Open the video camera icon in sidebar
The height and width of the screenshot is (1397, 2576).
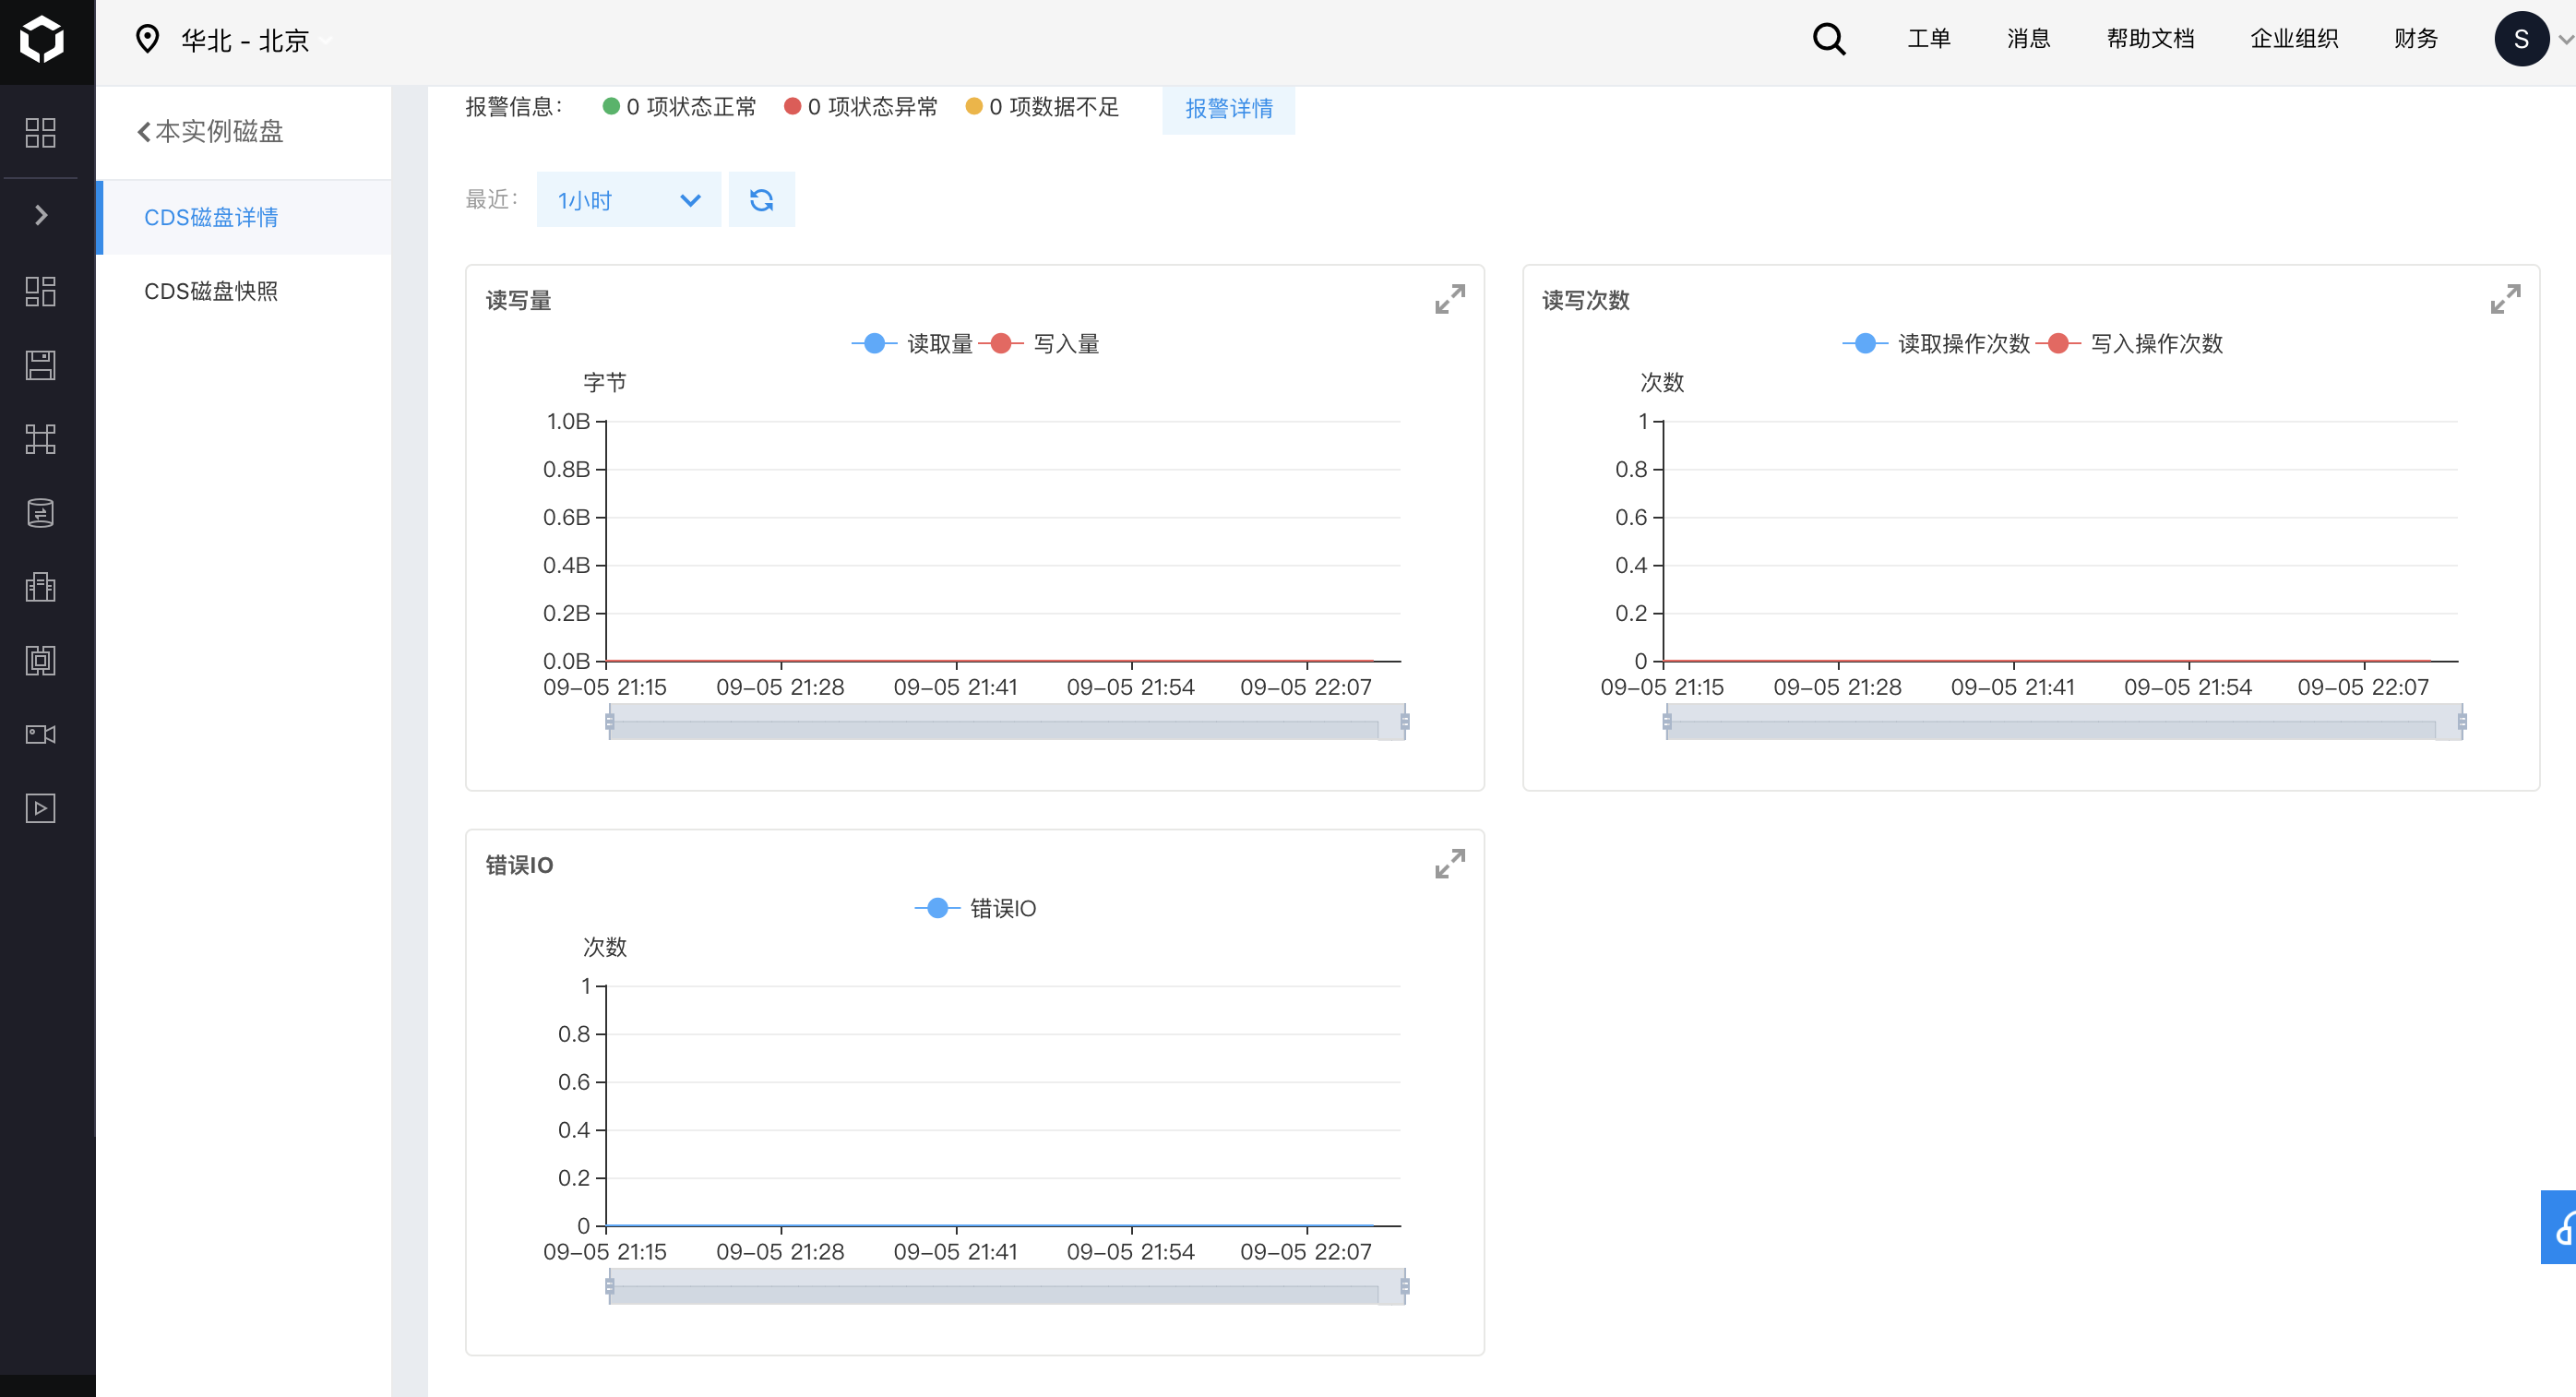pyautogui.click(x=40, y=734)
